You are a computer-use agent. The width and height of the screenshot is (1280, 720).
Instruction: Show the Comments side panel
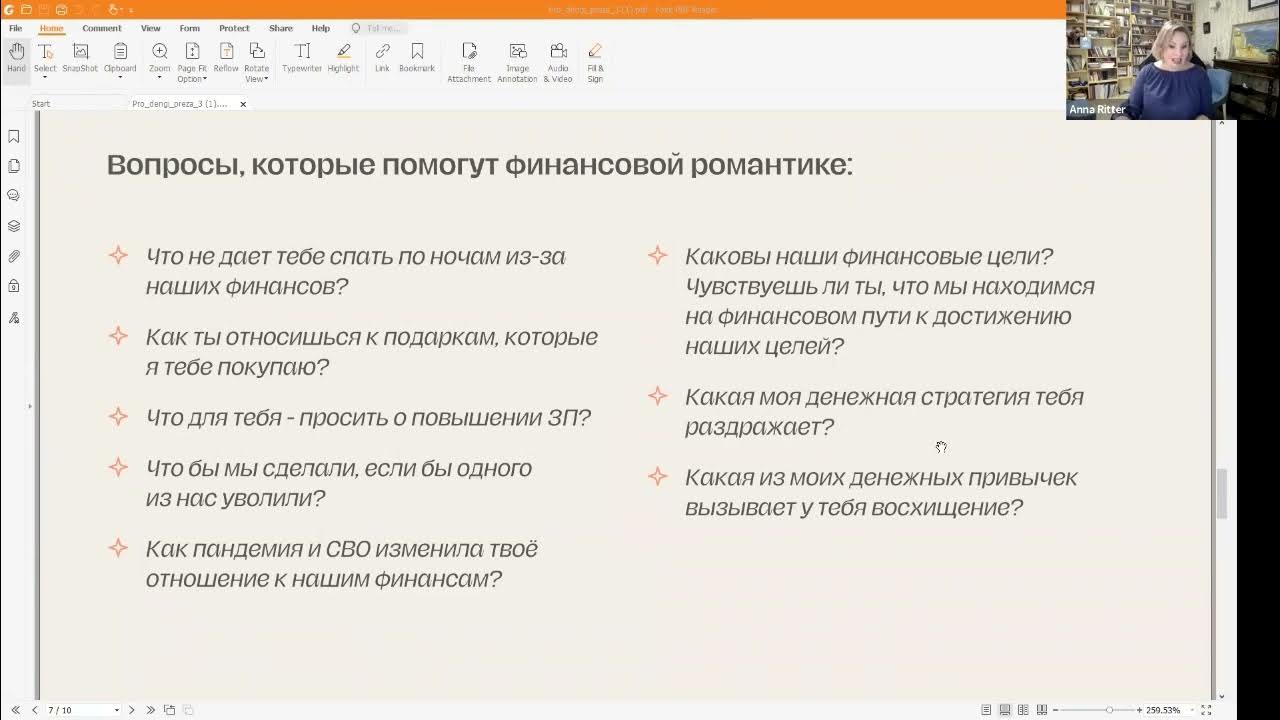point(14,196)
